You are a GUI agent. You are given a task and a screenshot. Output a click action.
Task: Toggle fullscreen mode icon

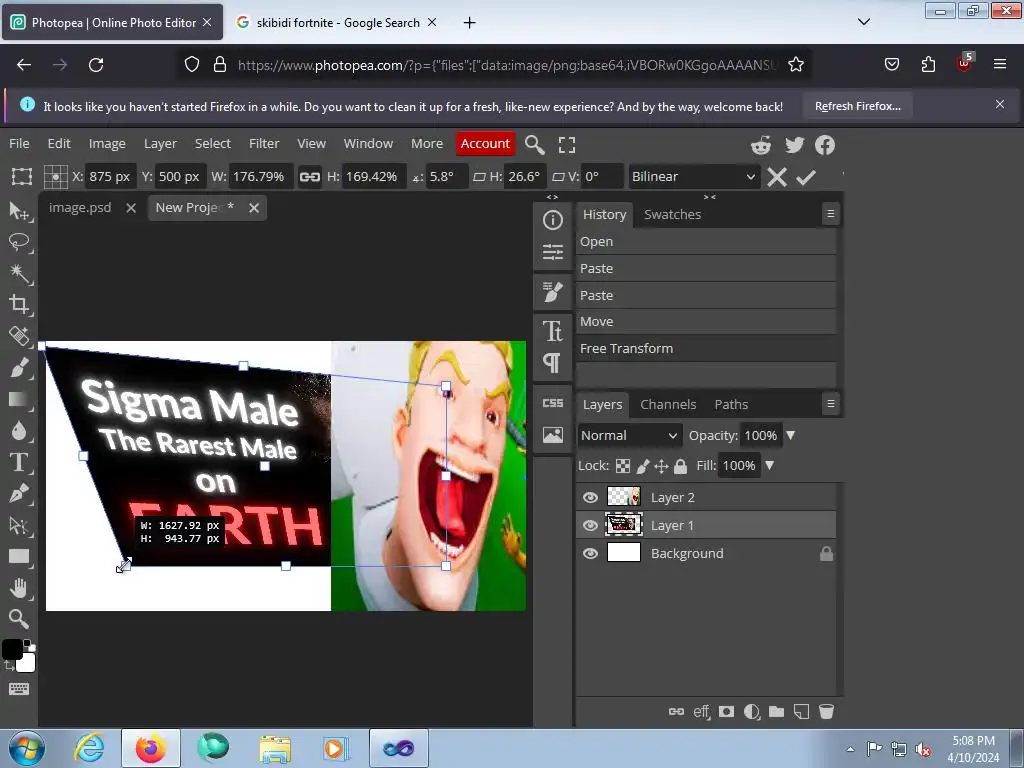(x=567, y=145)
